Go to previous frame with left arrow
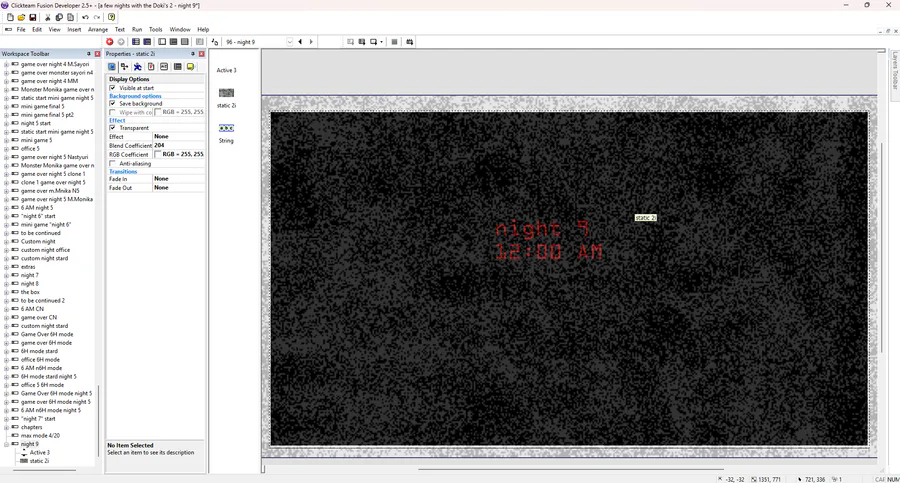This screenshot has width=900, height=483. click(x=300, y=42)
